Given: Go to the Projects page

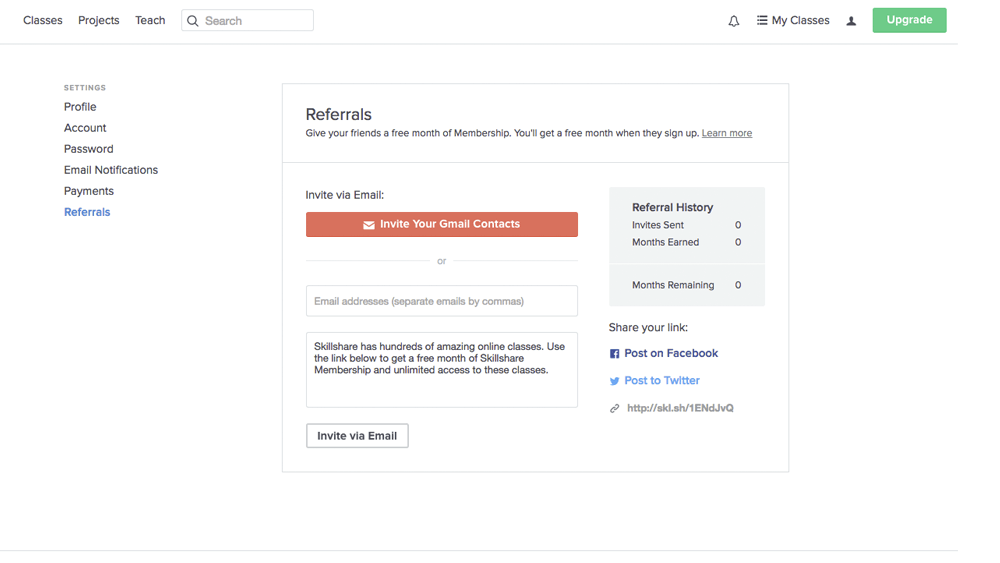Looking at the screenshot, I should pyautogui.click(x=99, y=21).
